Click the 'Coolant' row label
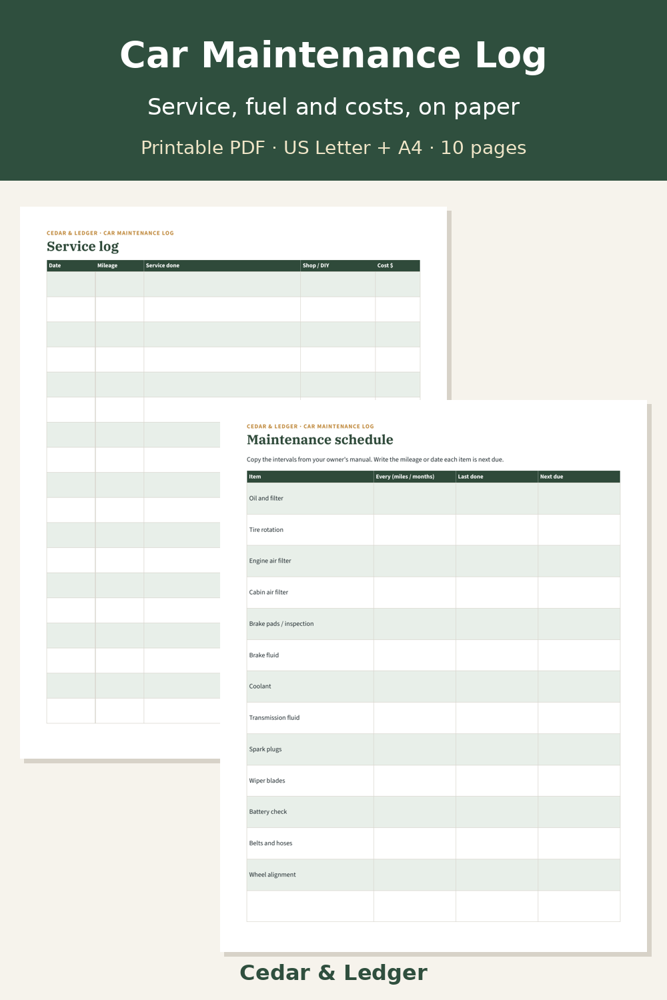667x1000 pixels. click(260, 686)
